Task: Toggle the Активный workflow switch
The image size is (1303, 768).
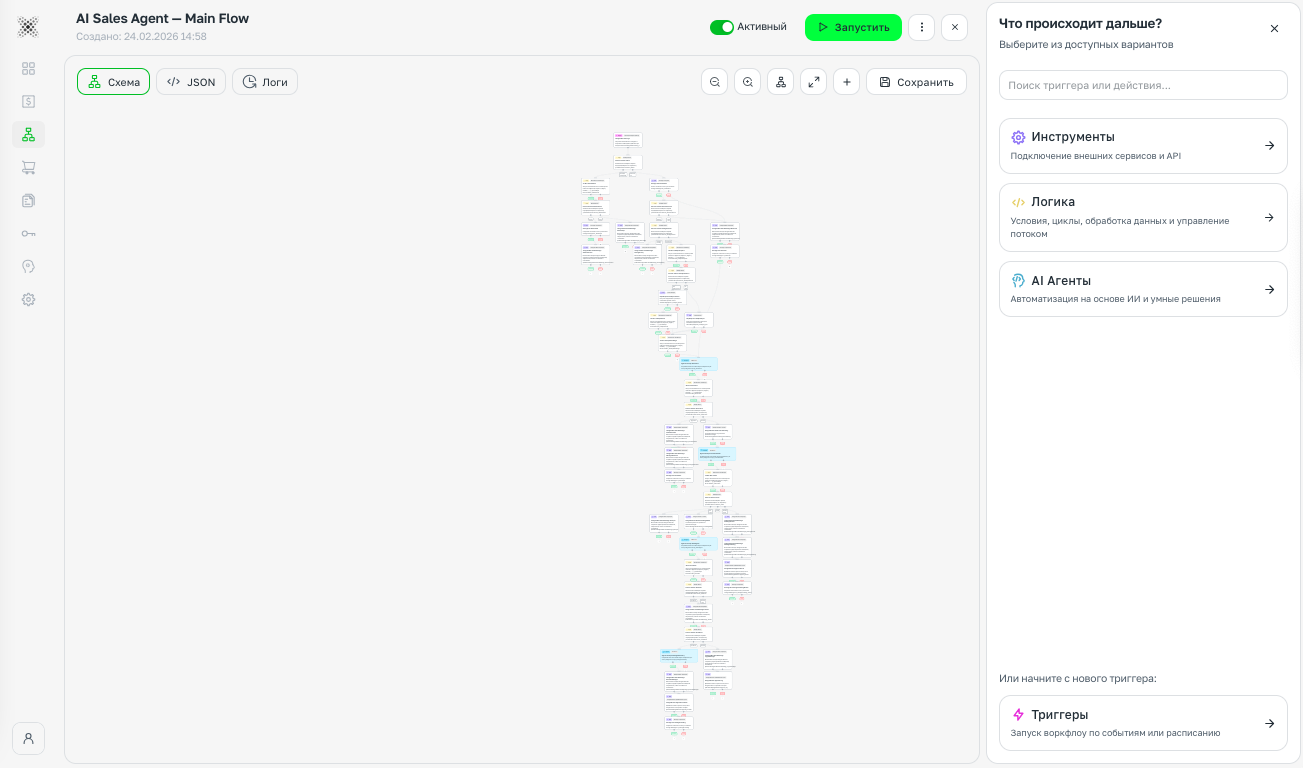Action: point(721,27)
